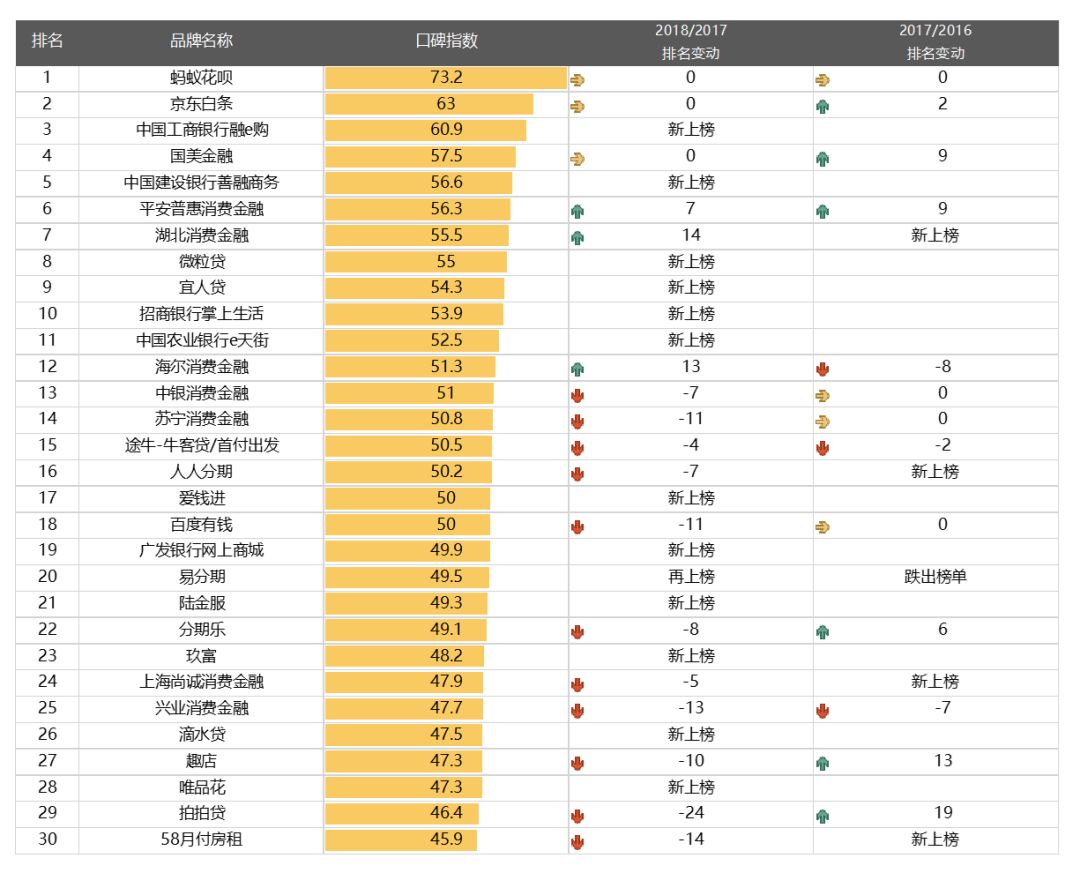Image resolution: width=1080 pixels, height=873 pixels.
Task: Click red down arrow in 兴业消费金融 2017/2016 column
Action: click(822, 711)
